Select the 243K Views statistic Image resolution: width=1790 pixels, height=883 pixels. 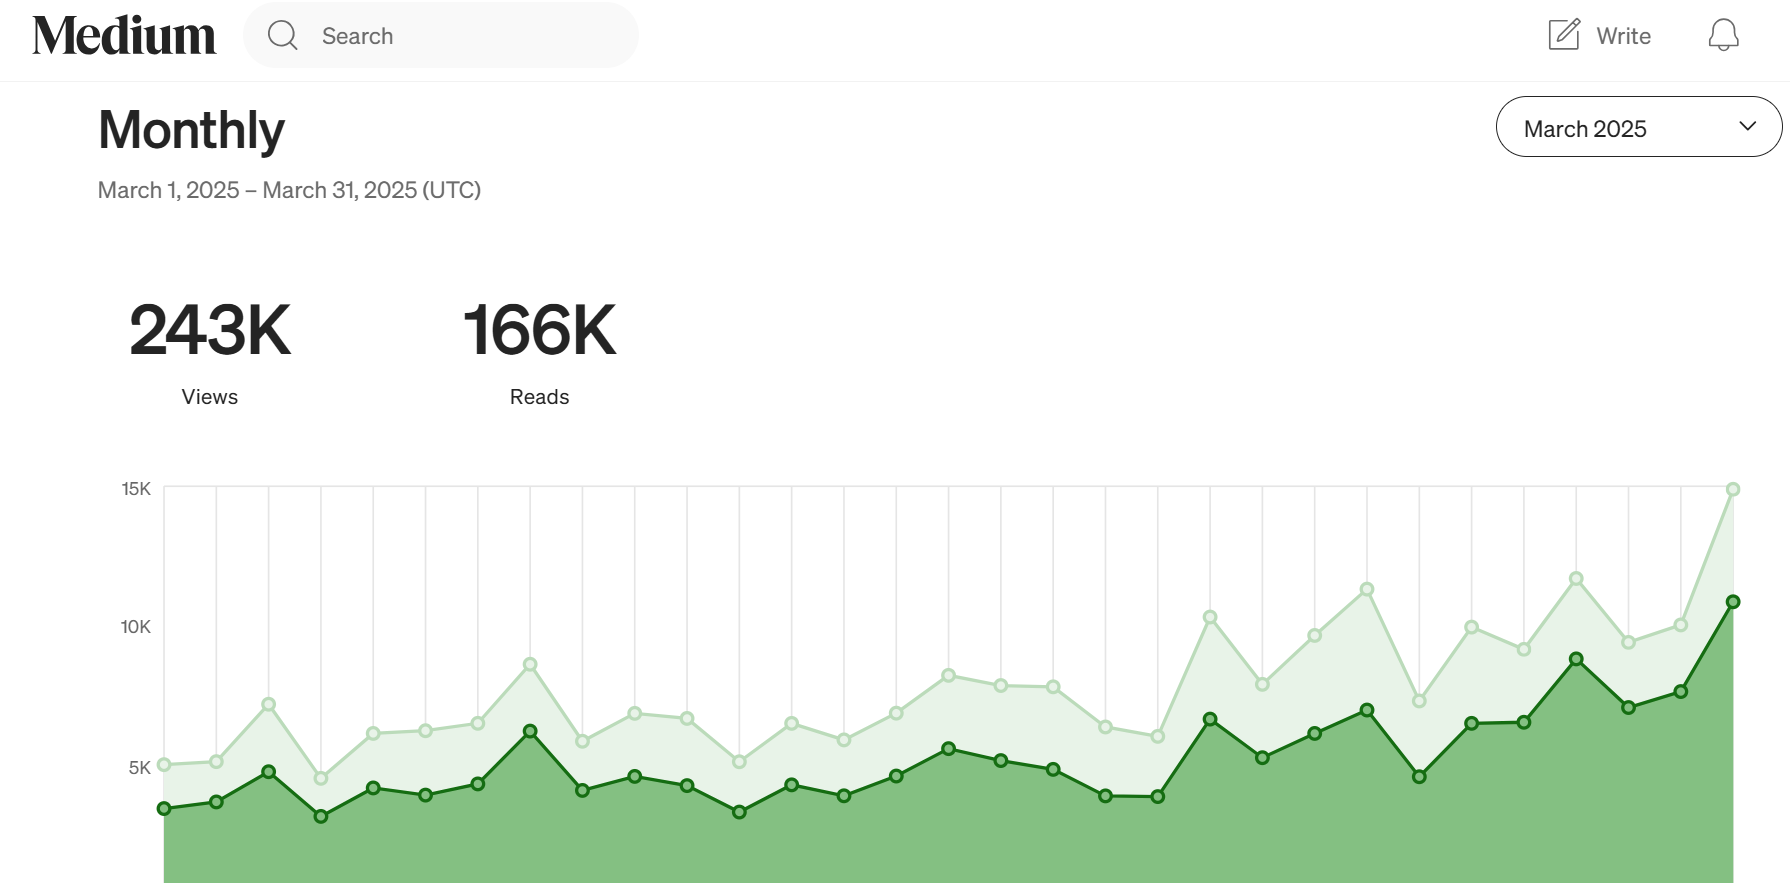click(210, 330)
